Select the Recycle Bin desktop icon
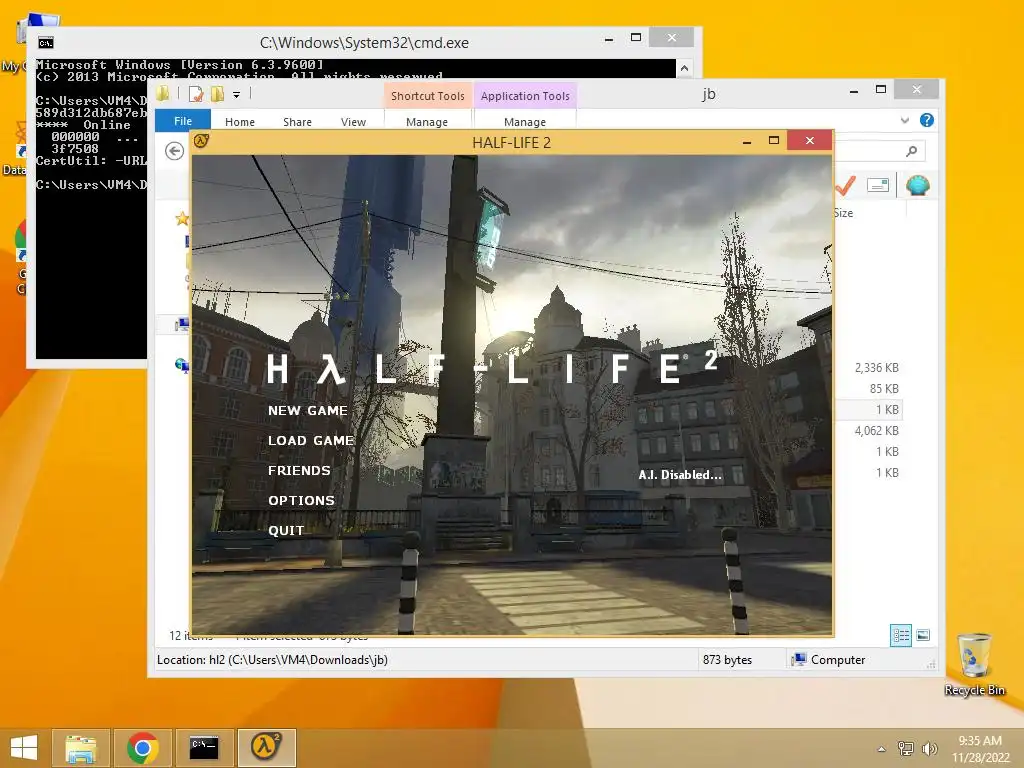The width and height of the screenshot is (1024, 768). pyautogui.click(x=974, y=665)
